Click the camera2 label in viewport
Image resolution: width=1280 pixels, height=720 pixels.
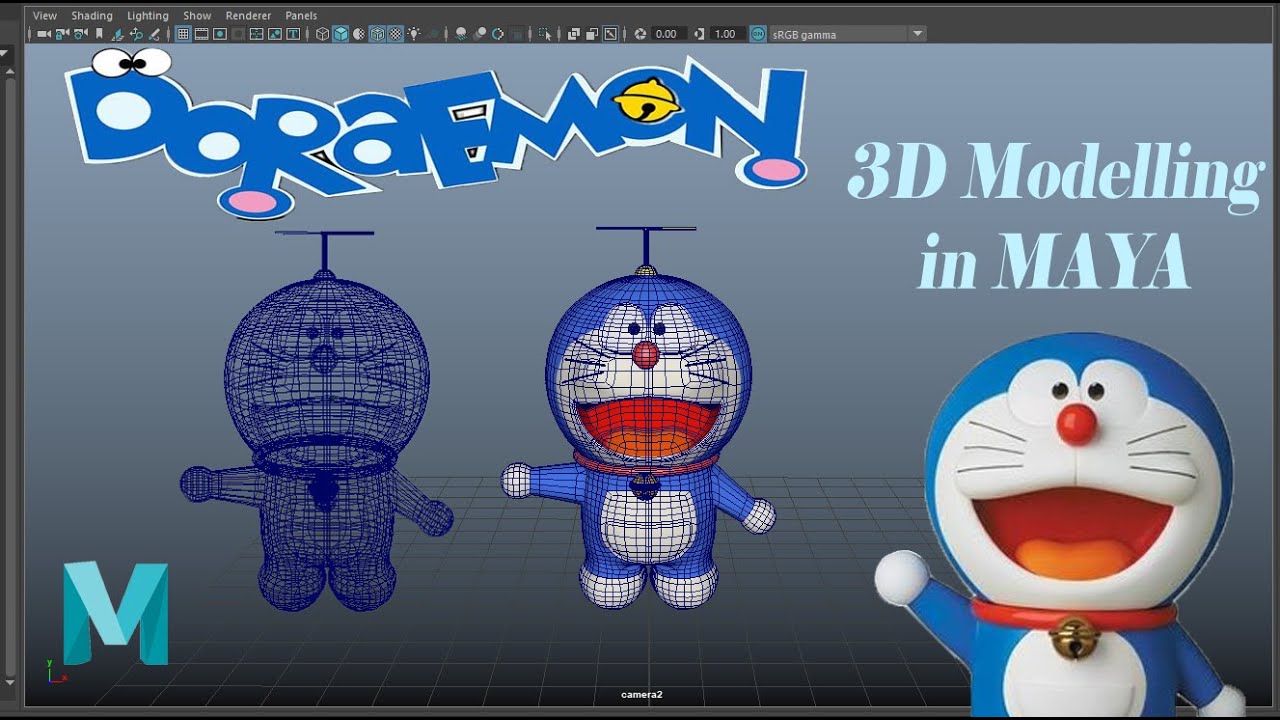641,694
